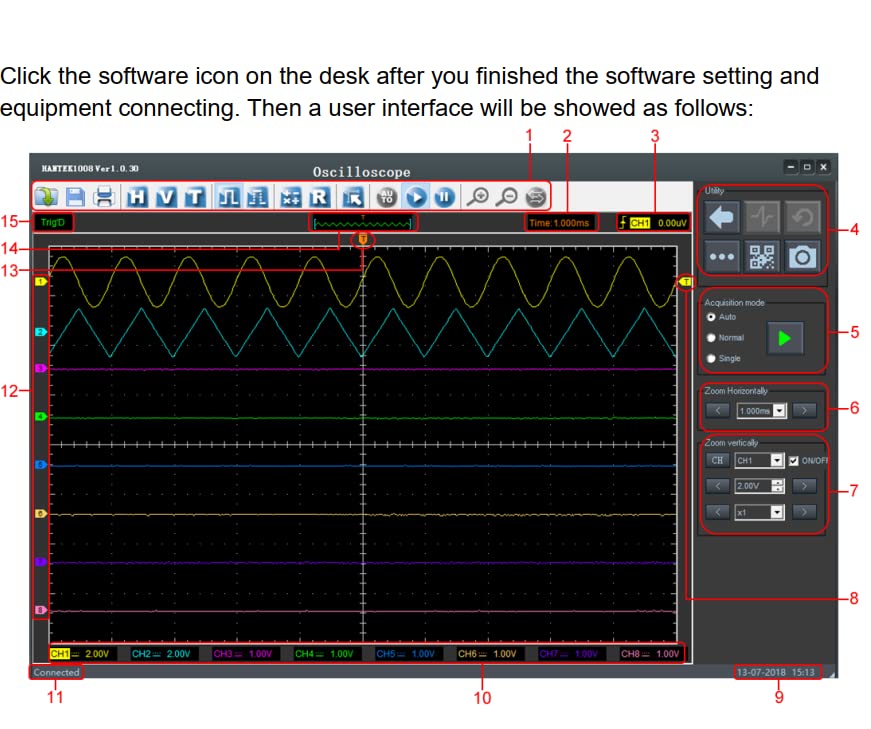Select the Normal acquisition mode
This screenshot has width=871, height=729.
point(711,337)
